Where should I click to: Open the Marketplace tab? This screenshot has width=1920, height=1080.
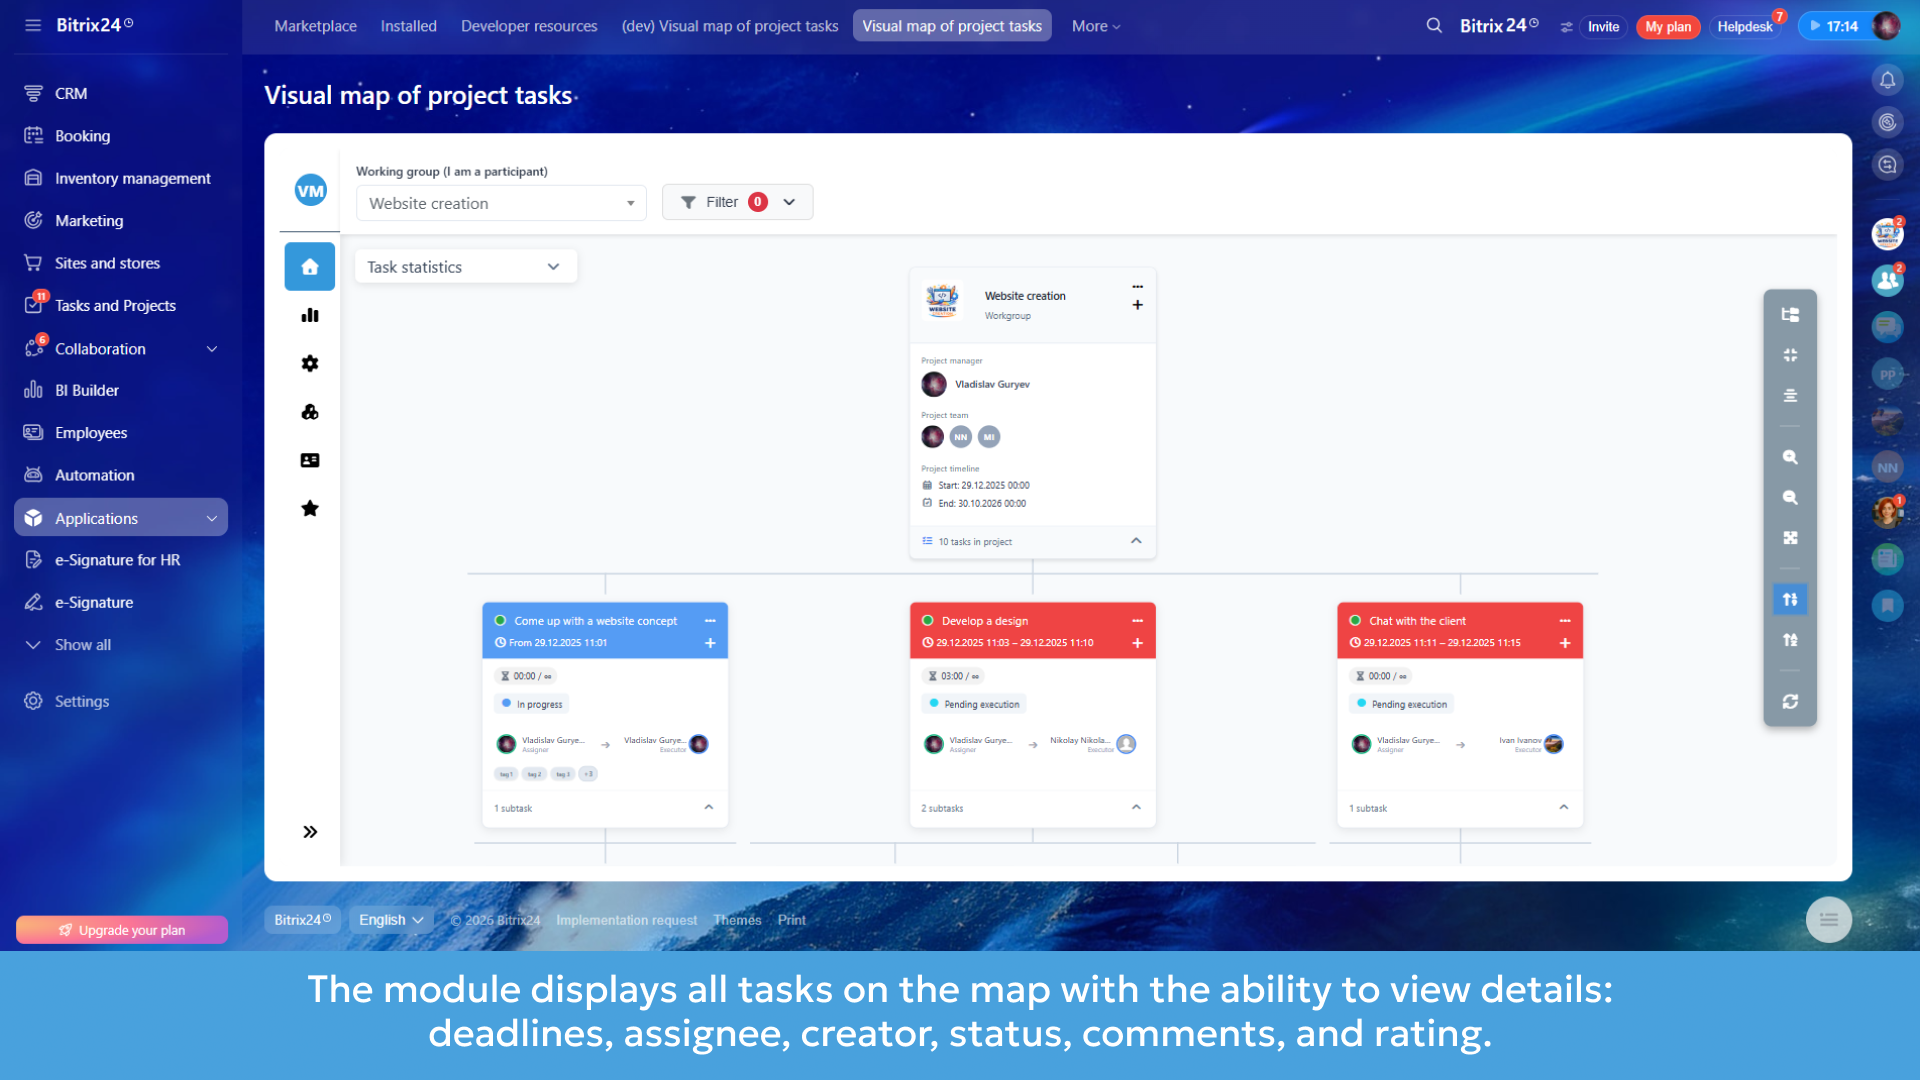click(315, 26)
